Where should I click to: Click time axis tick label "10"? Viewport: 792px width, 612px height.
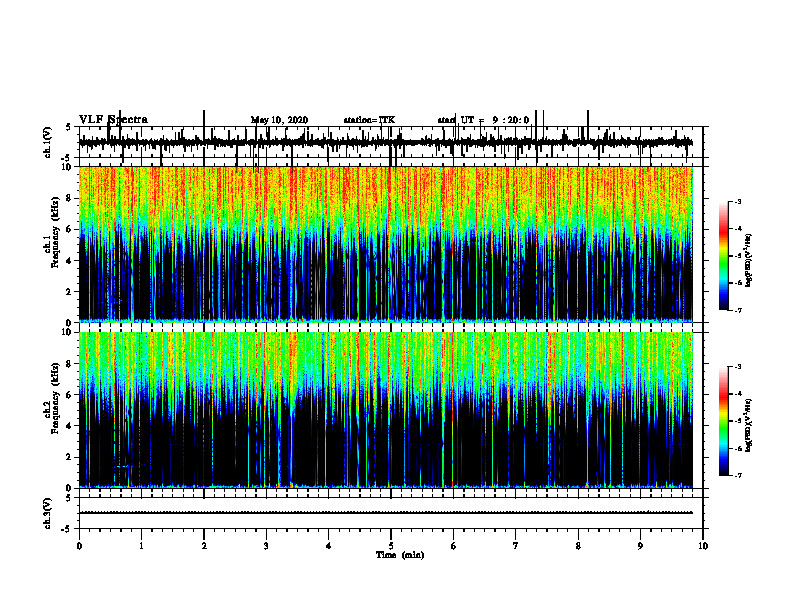[703, 546]
